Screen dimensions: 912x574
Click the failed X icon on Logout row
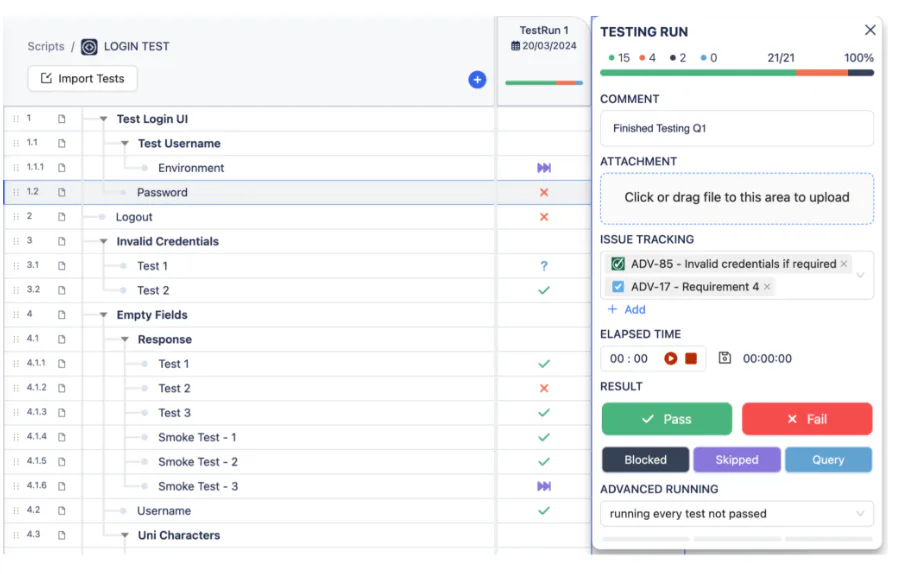click(x=544, y=217)
